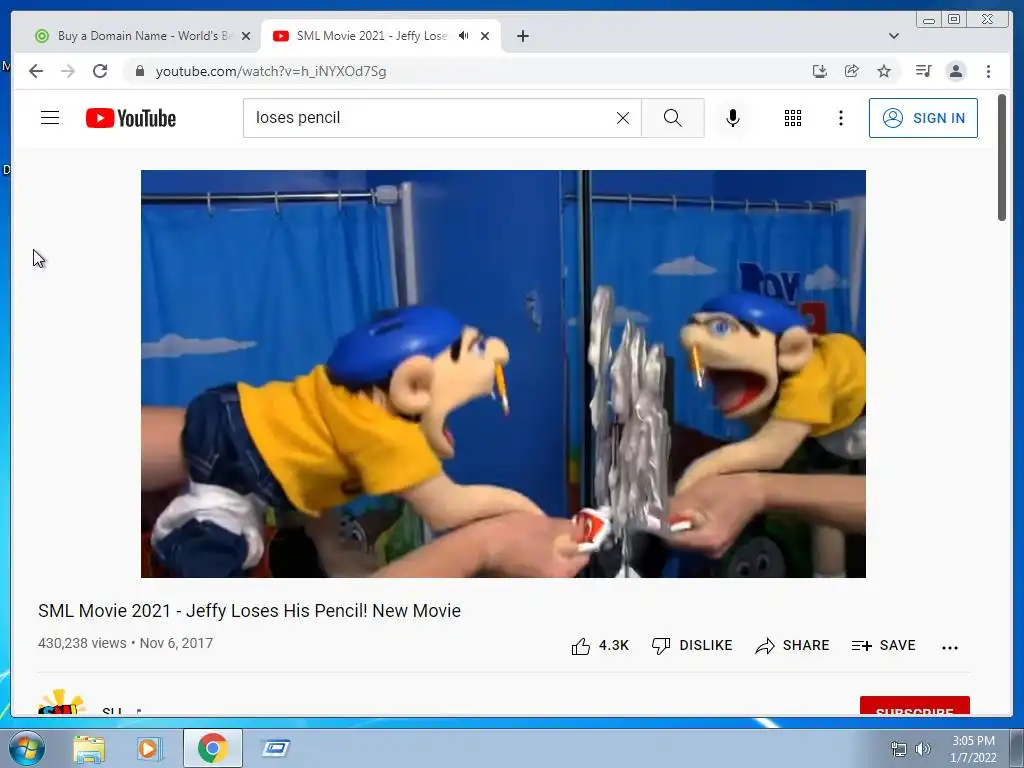1024x768 pixels.
Task: Save video to playlist with SAVE
Action: coord(884,646)
